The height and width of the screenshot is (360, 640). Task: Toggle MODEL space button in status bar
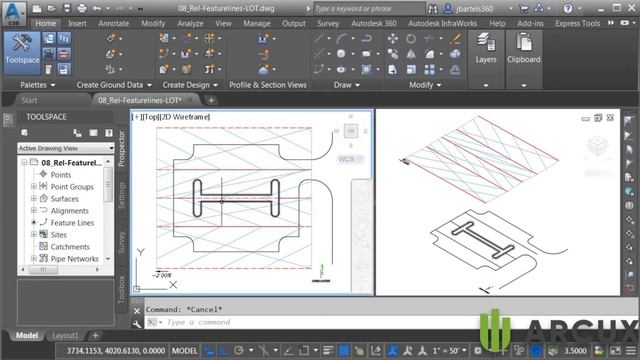coord(184,351)
